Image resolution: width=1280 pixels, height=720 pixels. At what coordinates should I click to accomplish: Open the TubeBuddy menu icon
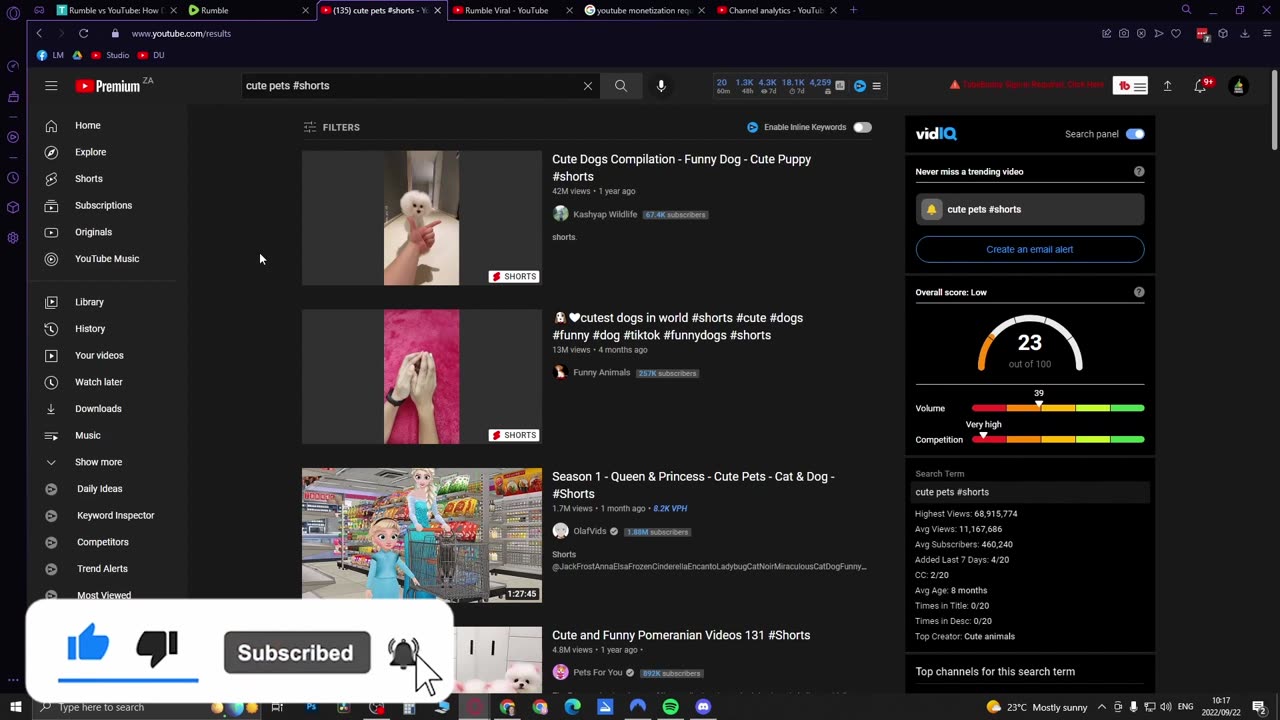click(1130, 86)
